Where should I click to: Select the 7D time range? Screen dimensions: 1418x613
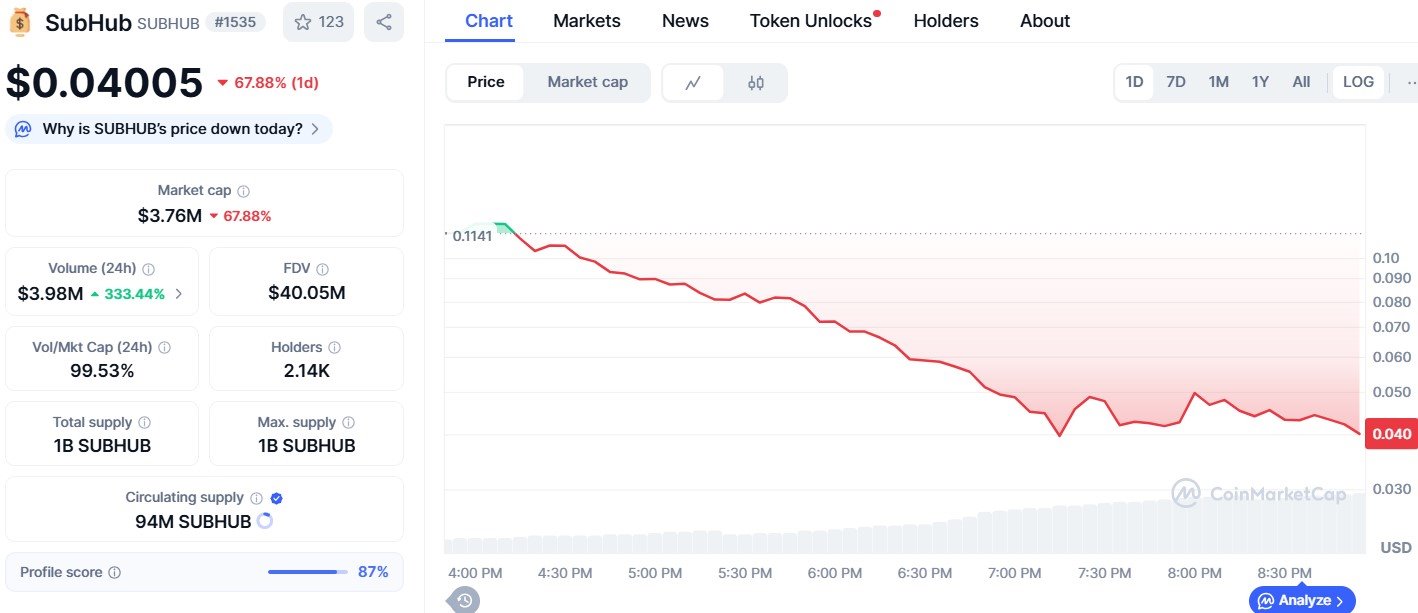(x=1176, y=82)
